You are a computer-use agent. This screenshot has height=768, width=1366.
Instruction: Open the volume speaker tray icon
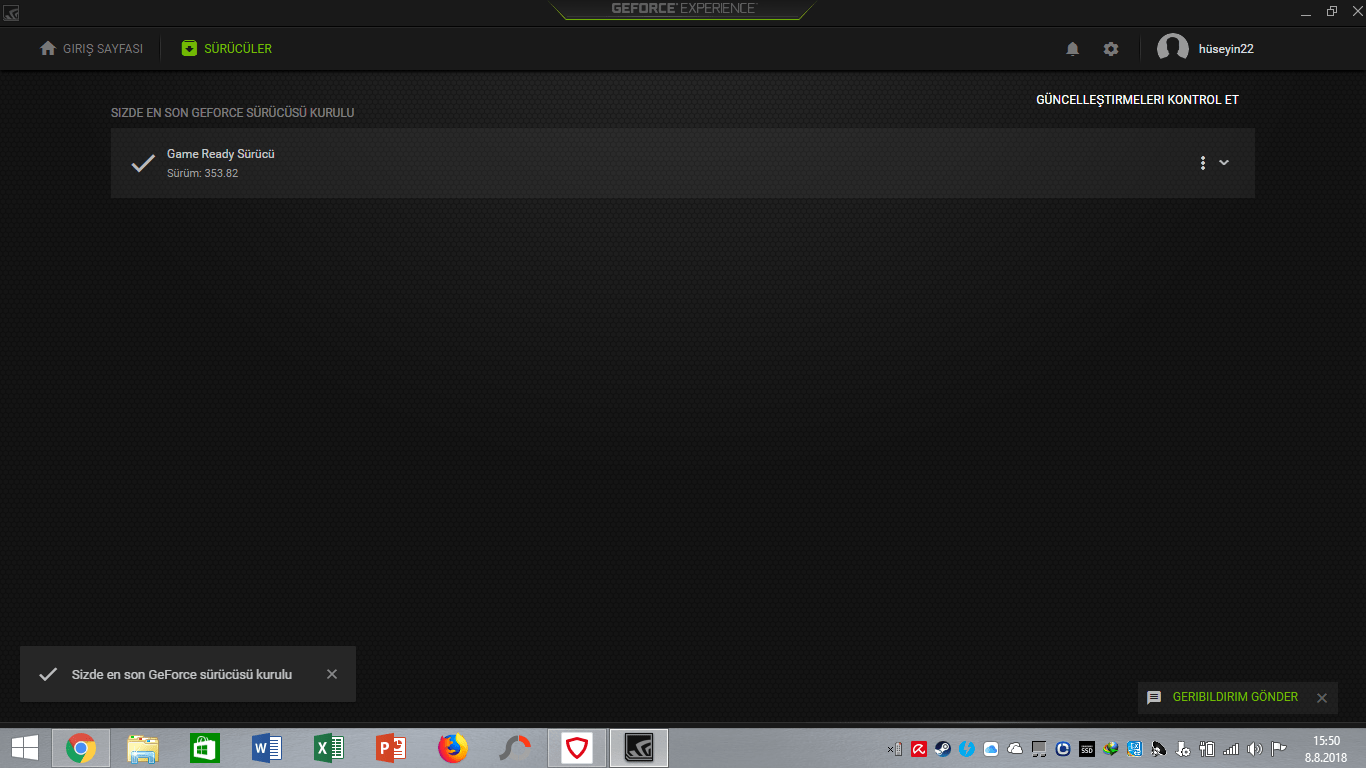(1255, 748)
